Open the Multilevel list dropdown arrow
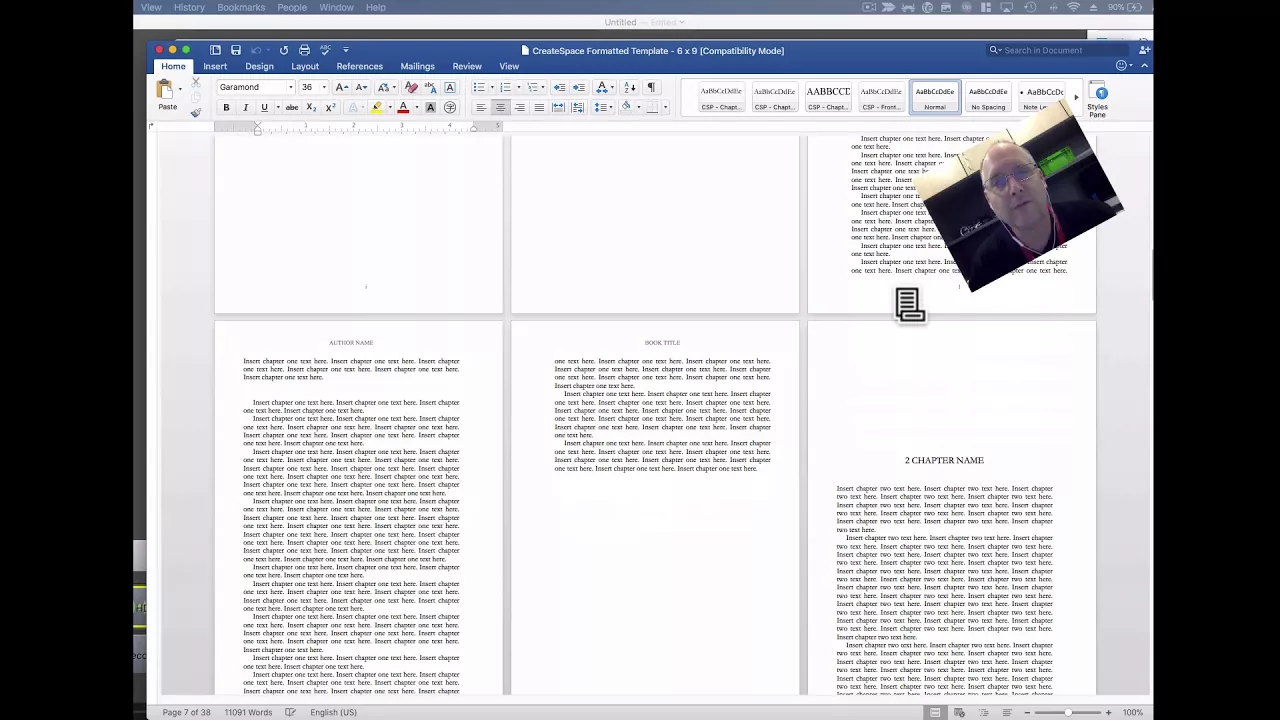1280x720 pixels. coord(544,87)
